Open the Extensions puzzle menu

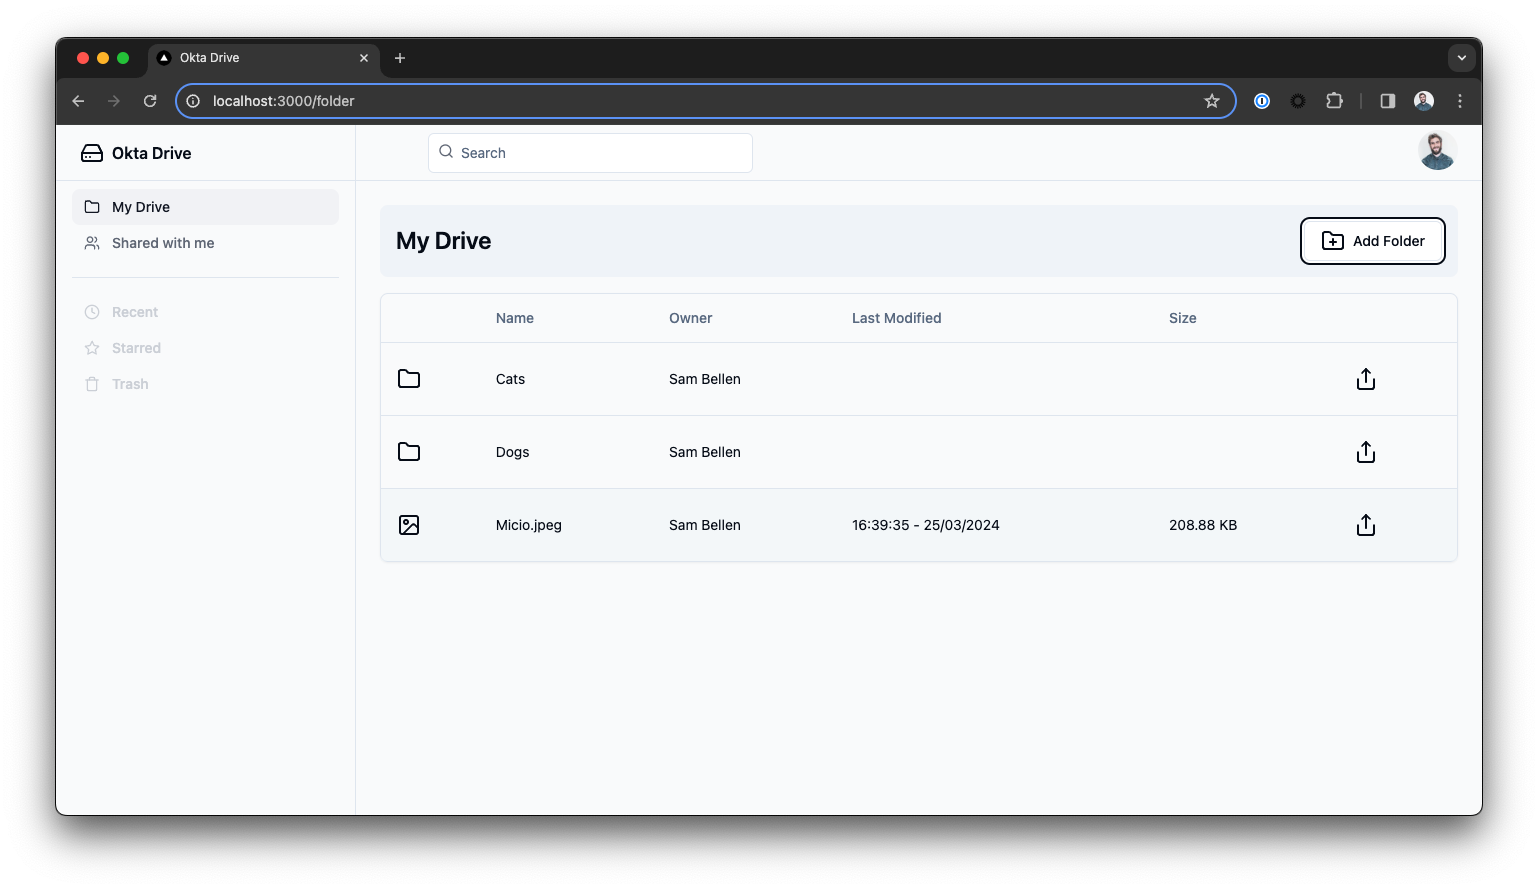1334,100
